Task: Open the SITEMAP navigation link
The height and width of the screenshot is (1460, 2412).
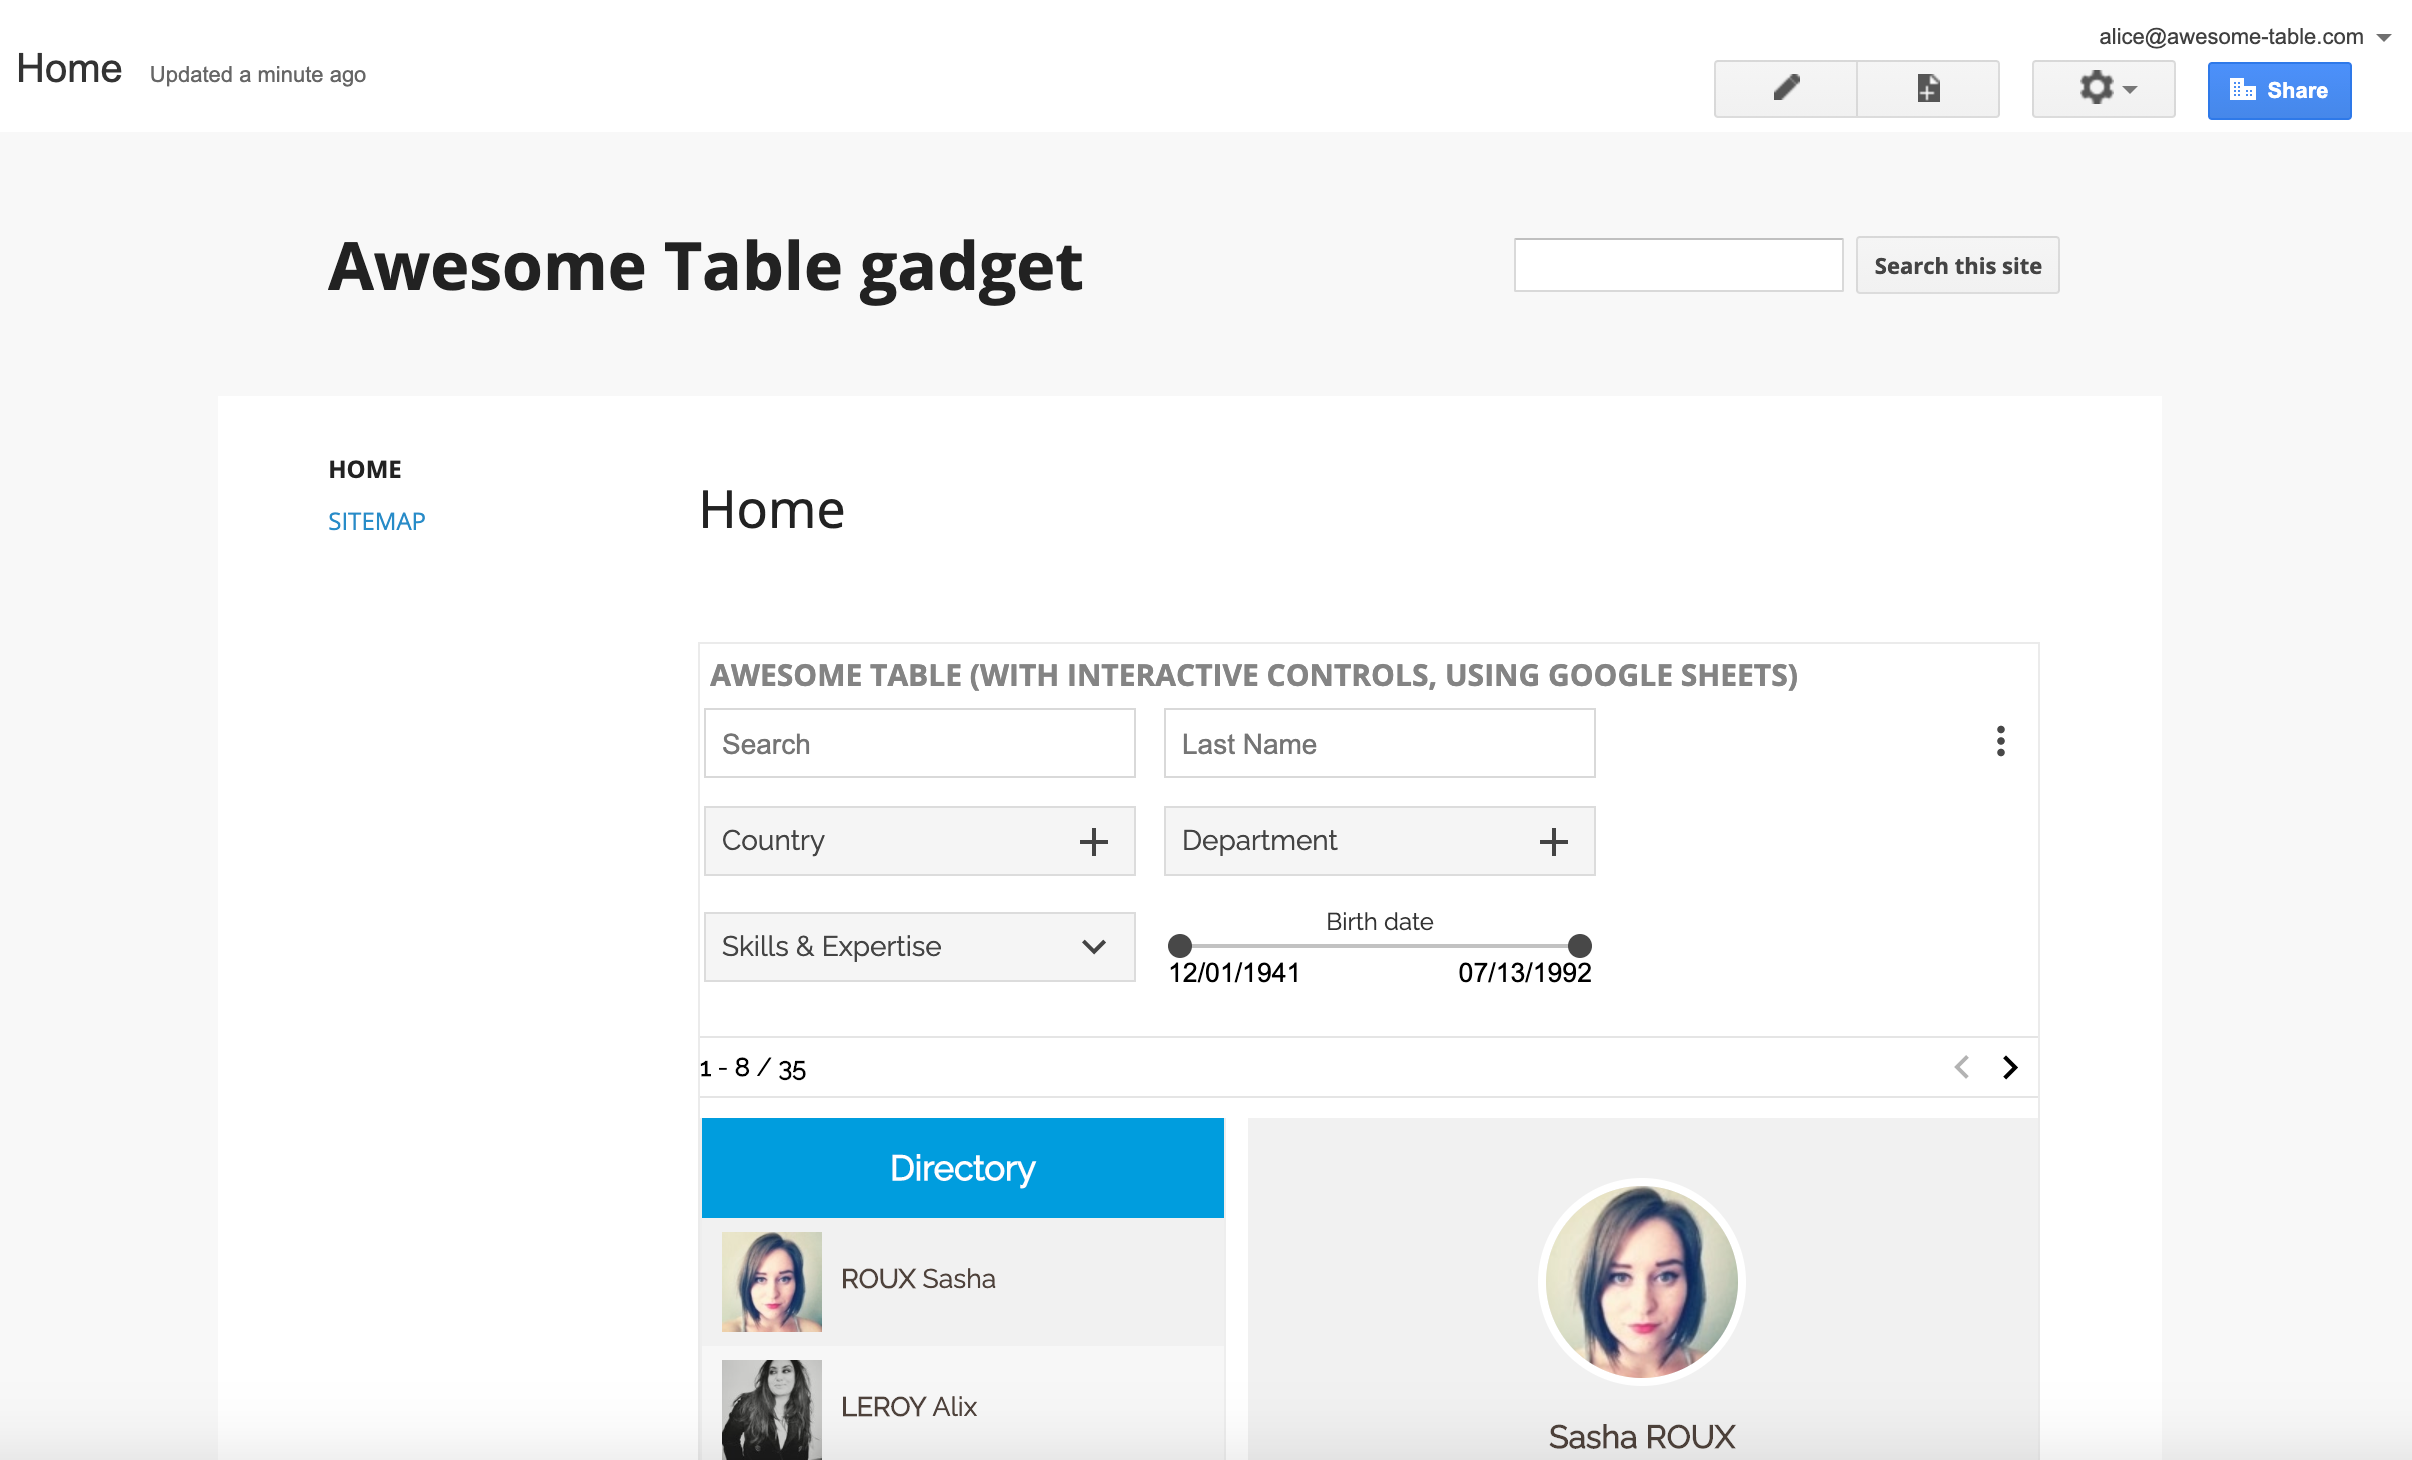Action: click(x=377, y=521)
